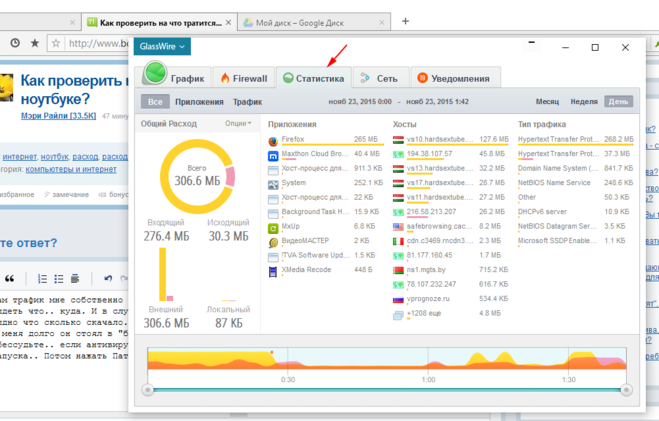Expand the 'Опции' dropdown
This screenshot has width=659, height=421.
(238, 124)
